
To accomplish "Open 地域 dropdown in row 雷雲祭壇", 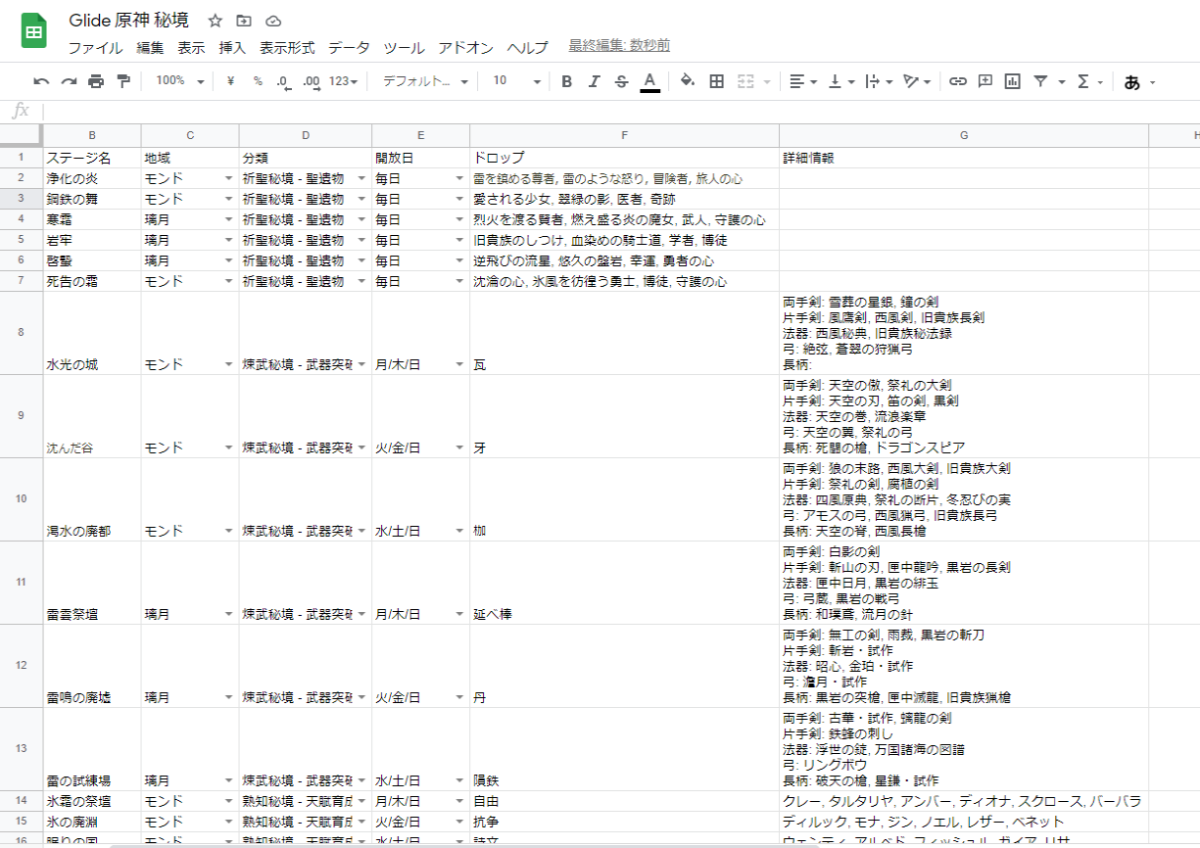I will point(229,615).
